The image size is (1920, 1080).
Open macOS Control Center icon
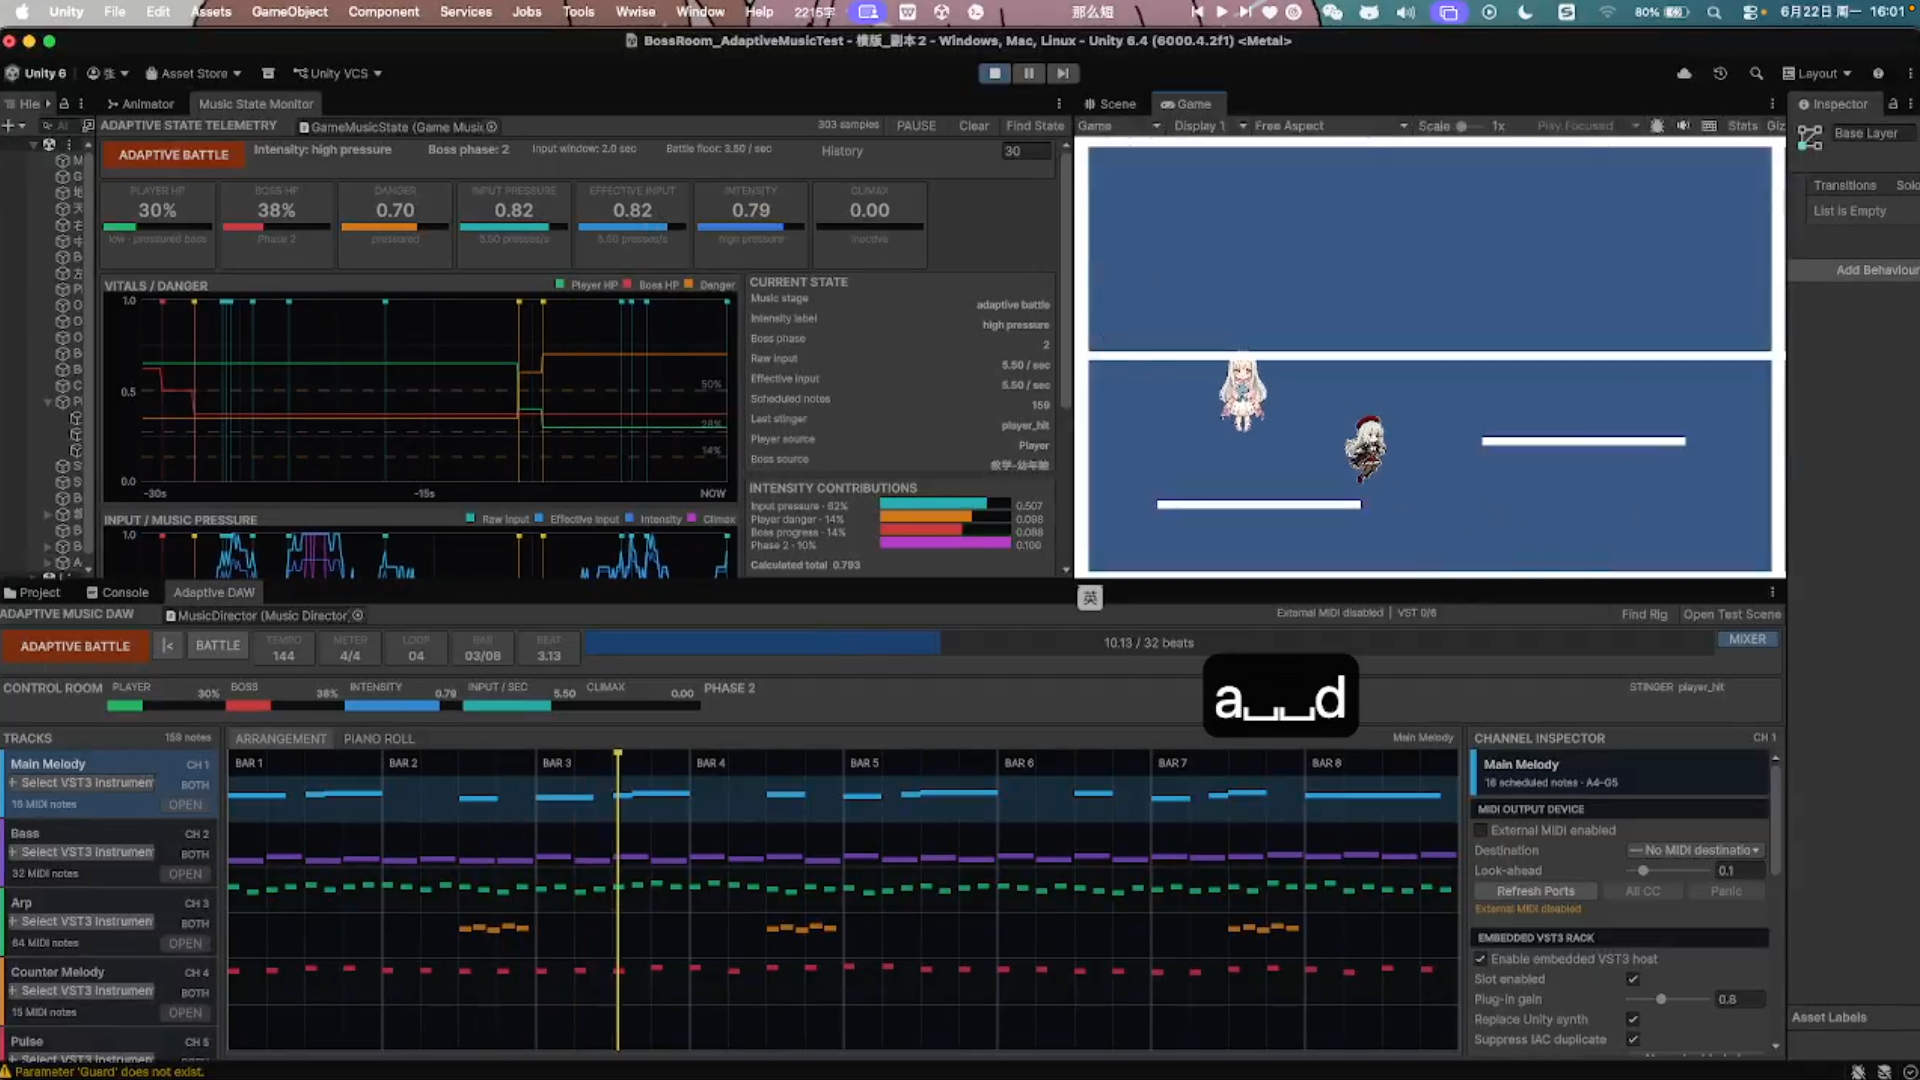(1751, 12)
